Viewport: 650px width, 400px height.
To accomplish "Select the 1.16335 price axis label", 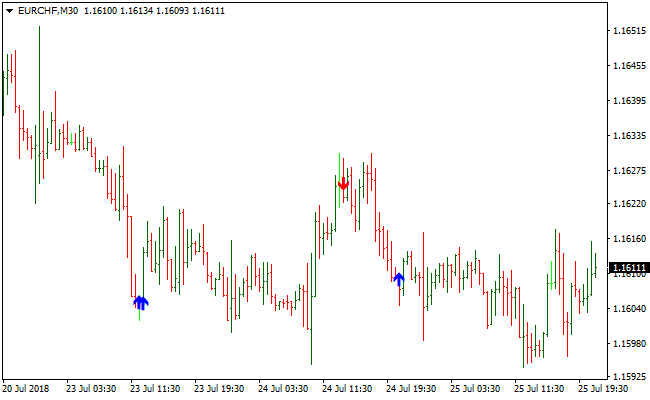I will [x=628, y=135].
